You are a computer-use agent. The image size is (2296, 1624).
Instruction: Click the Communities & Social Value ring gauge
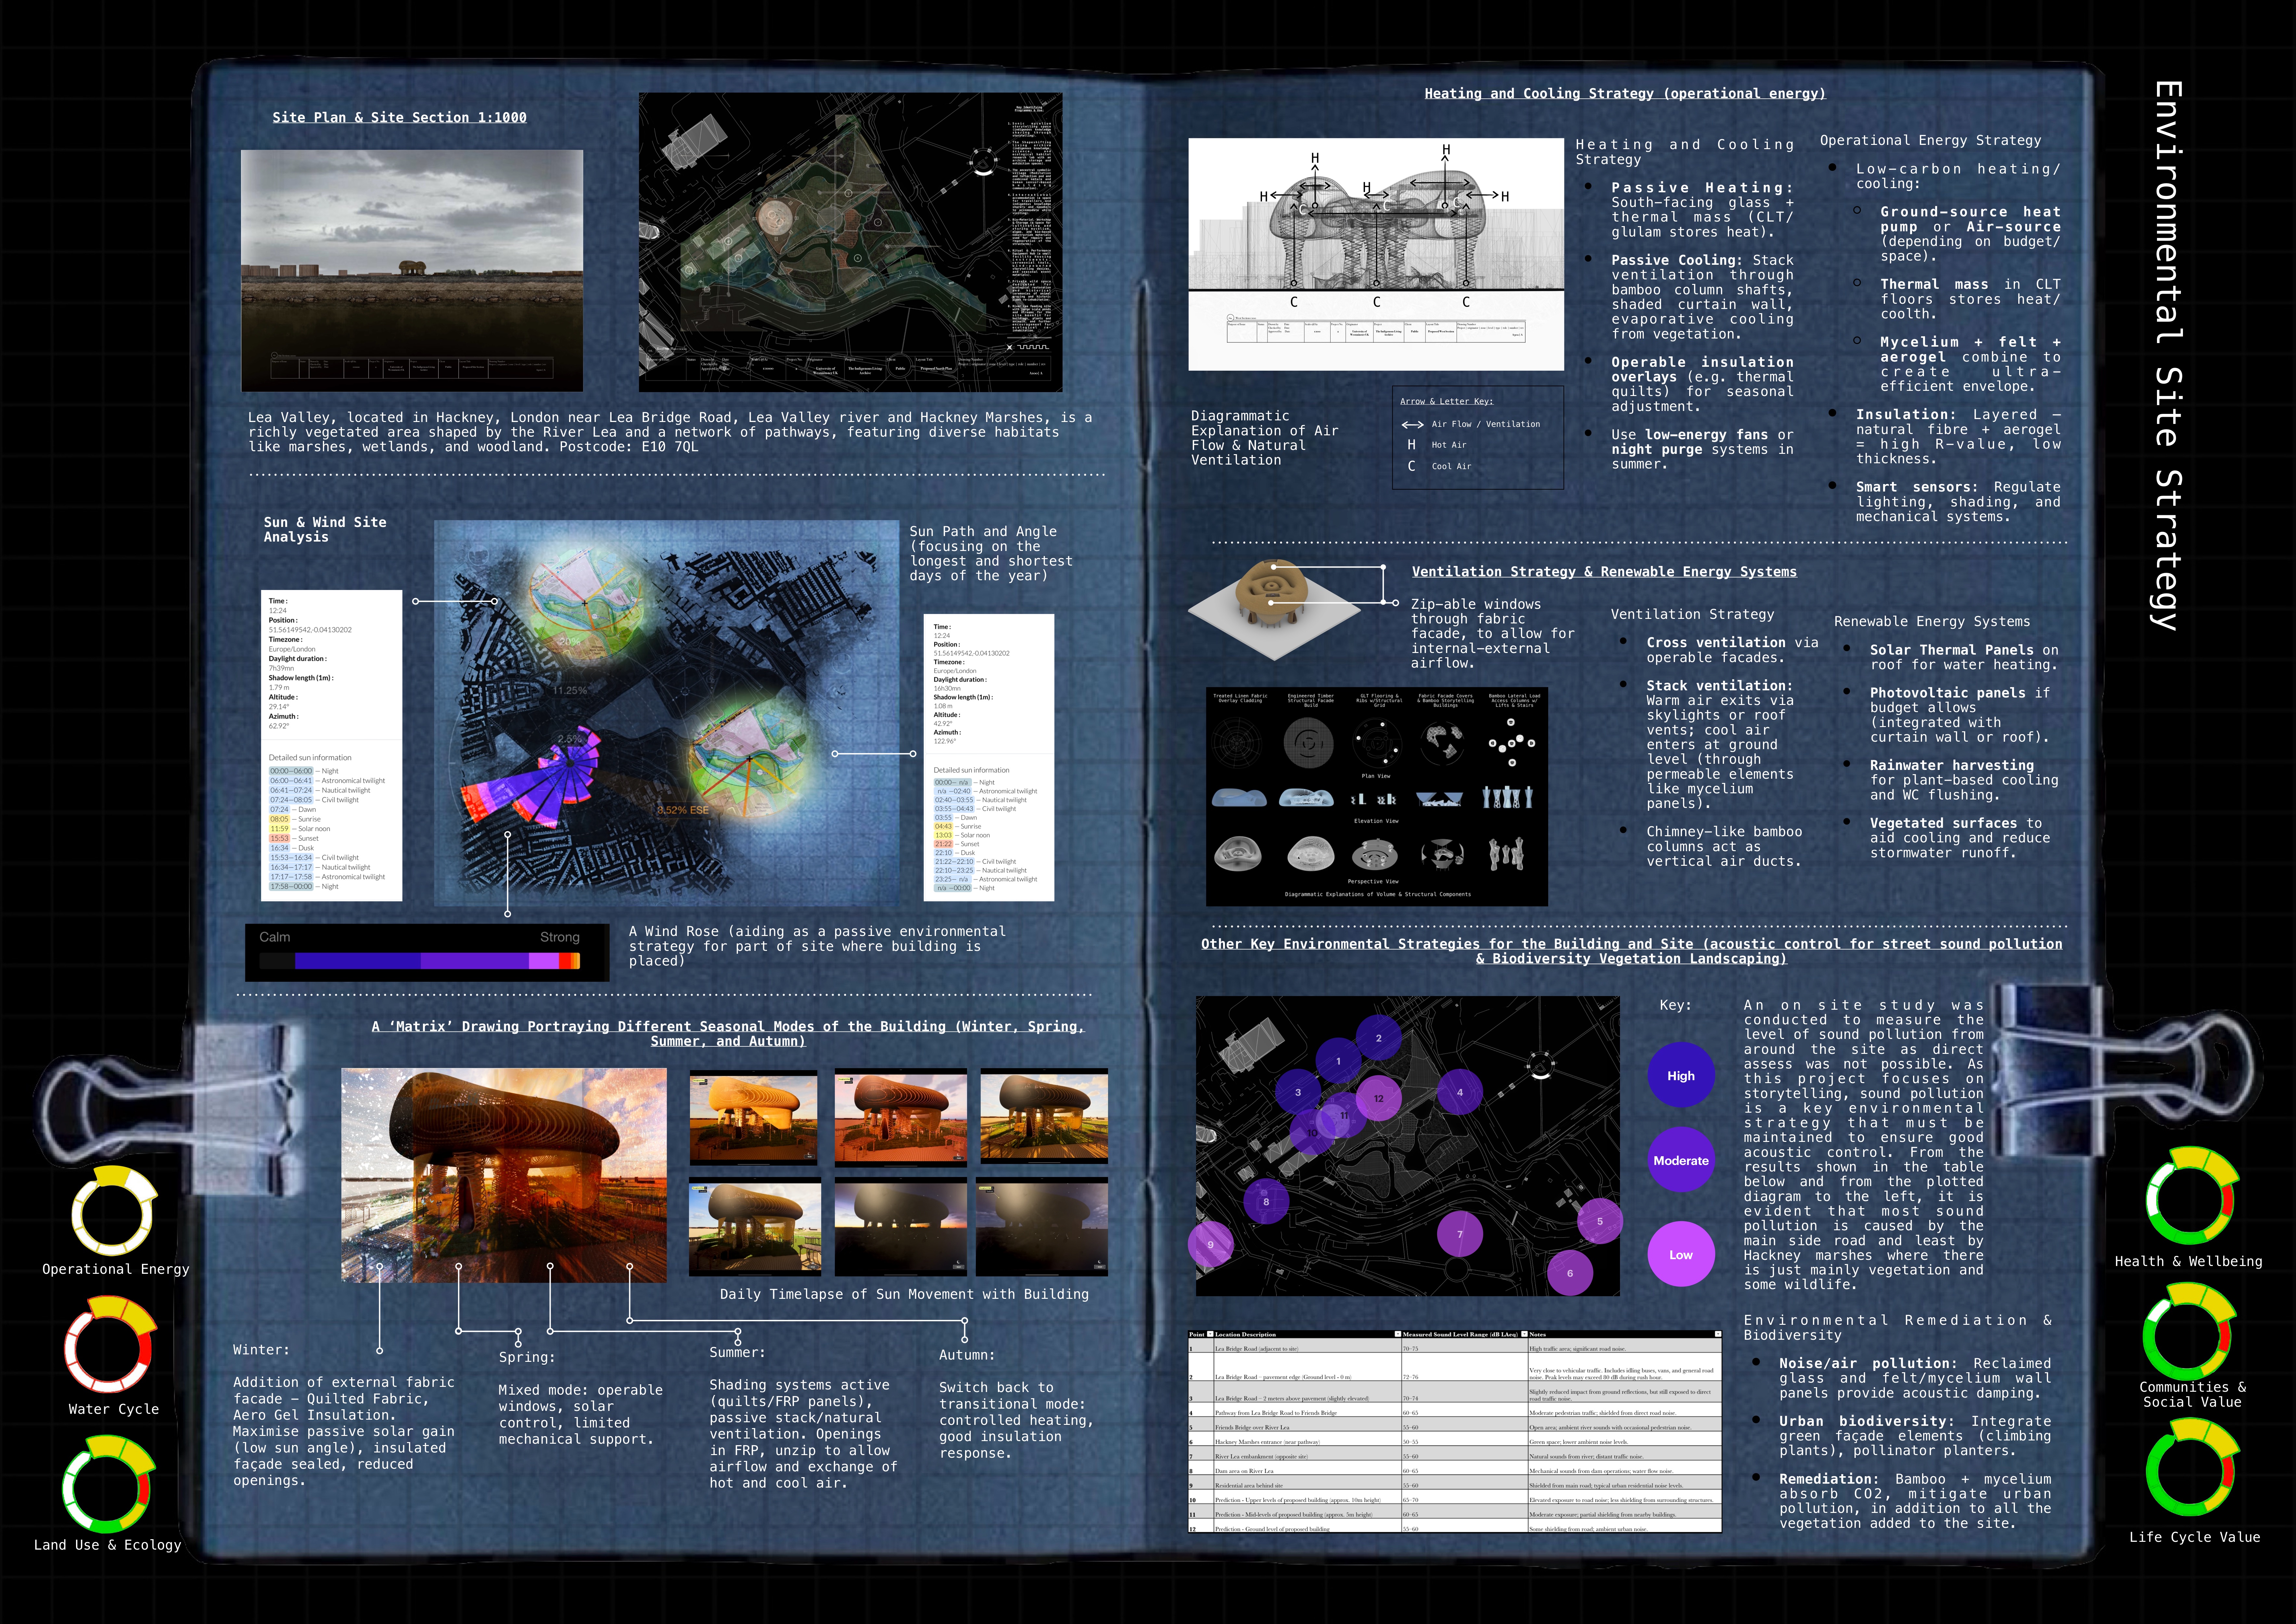[2190, 1331]
